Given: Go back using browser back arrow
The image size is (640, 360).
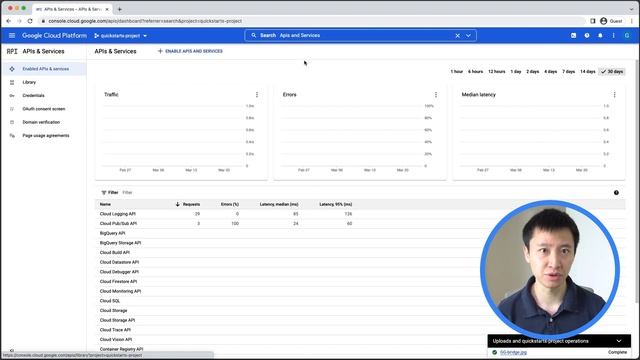Looking at the screenshot, I should (9, 21).
